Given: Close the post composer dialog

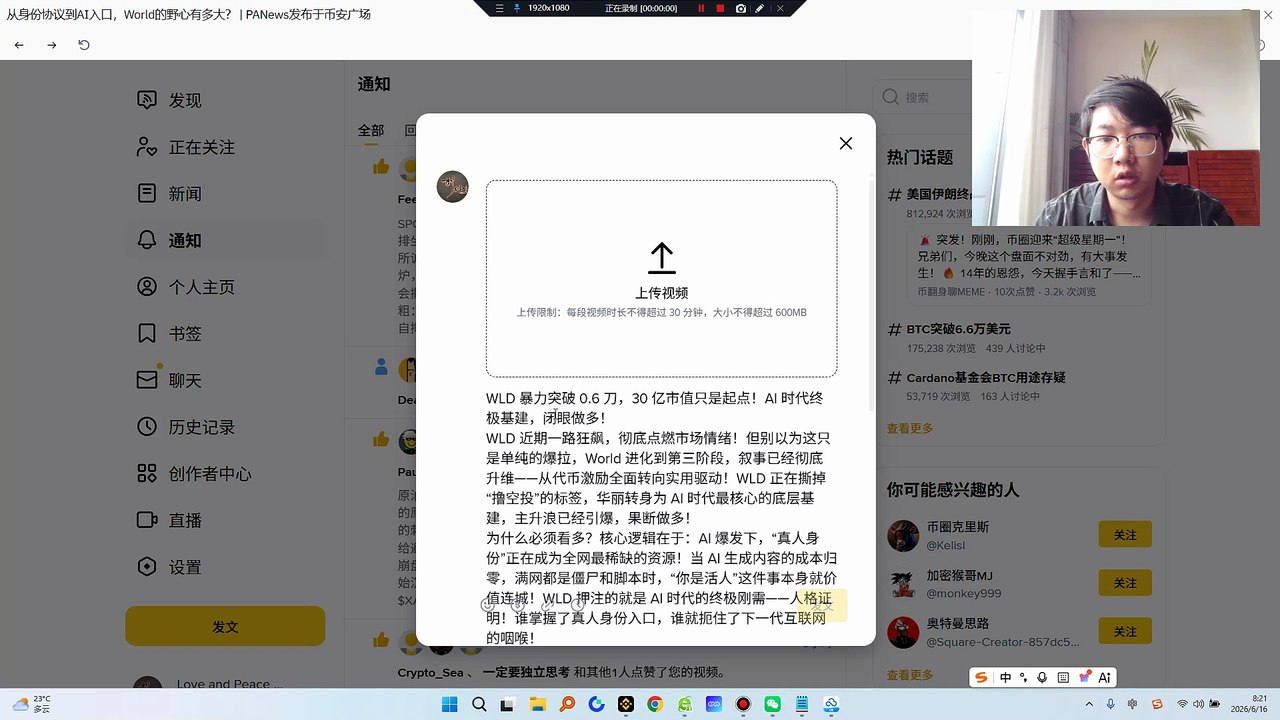Looking at the screenshot, I should [x=846, y=143].
